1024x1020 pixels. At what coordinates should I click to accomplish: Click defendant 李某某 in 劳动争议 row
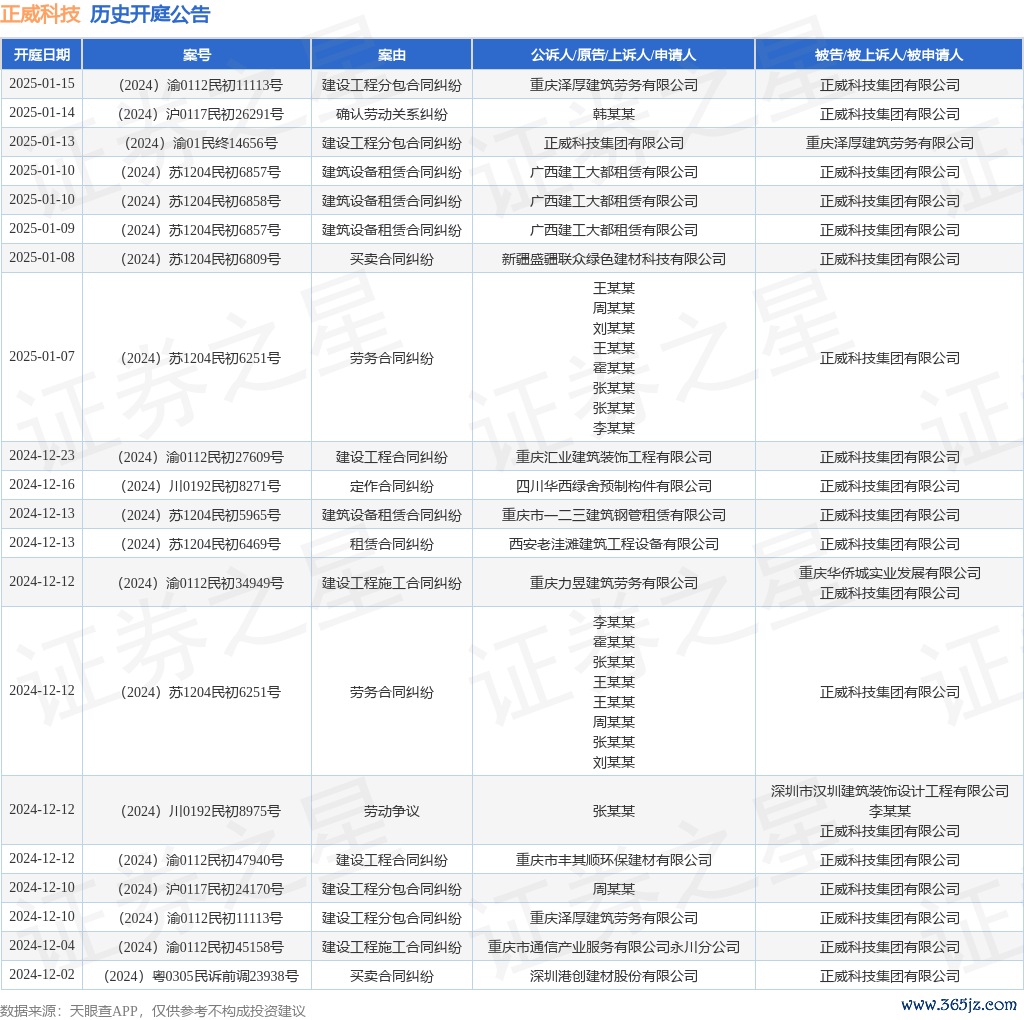pos(889,811)
